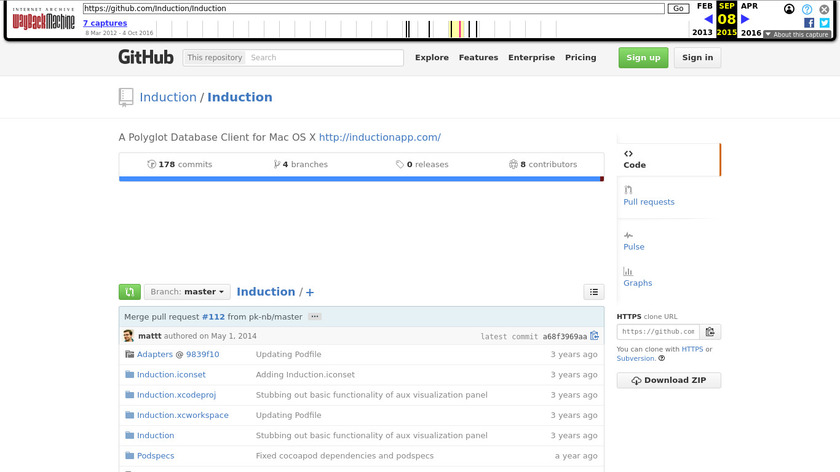The width and height of the screenshot is (840, 472).
Task: View 4 branches
Action: point(301,164)
